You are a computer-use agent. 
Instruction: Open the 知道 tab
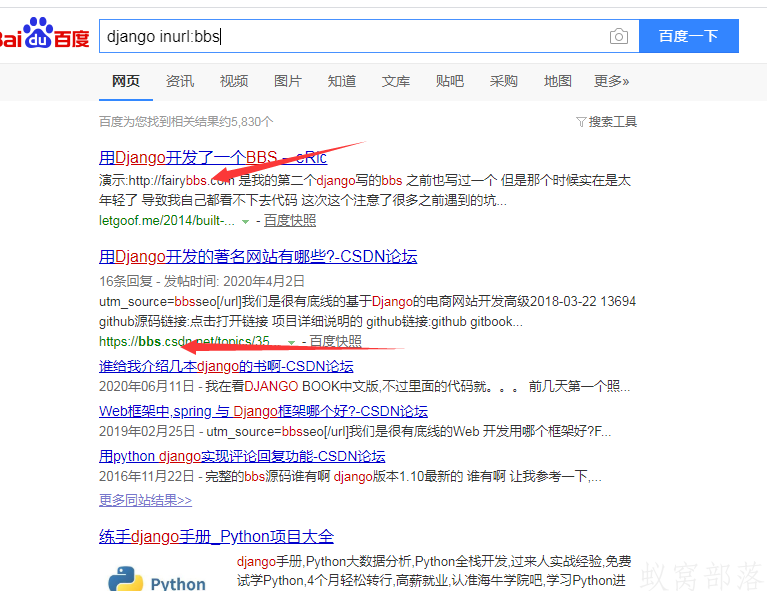point(342,81)
